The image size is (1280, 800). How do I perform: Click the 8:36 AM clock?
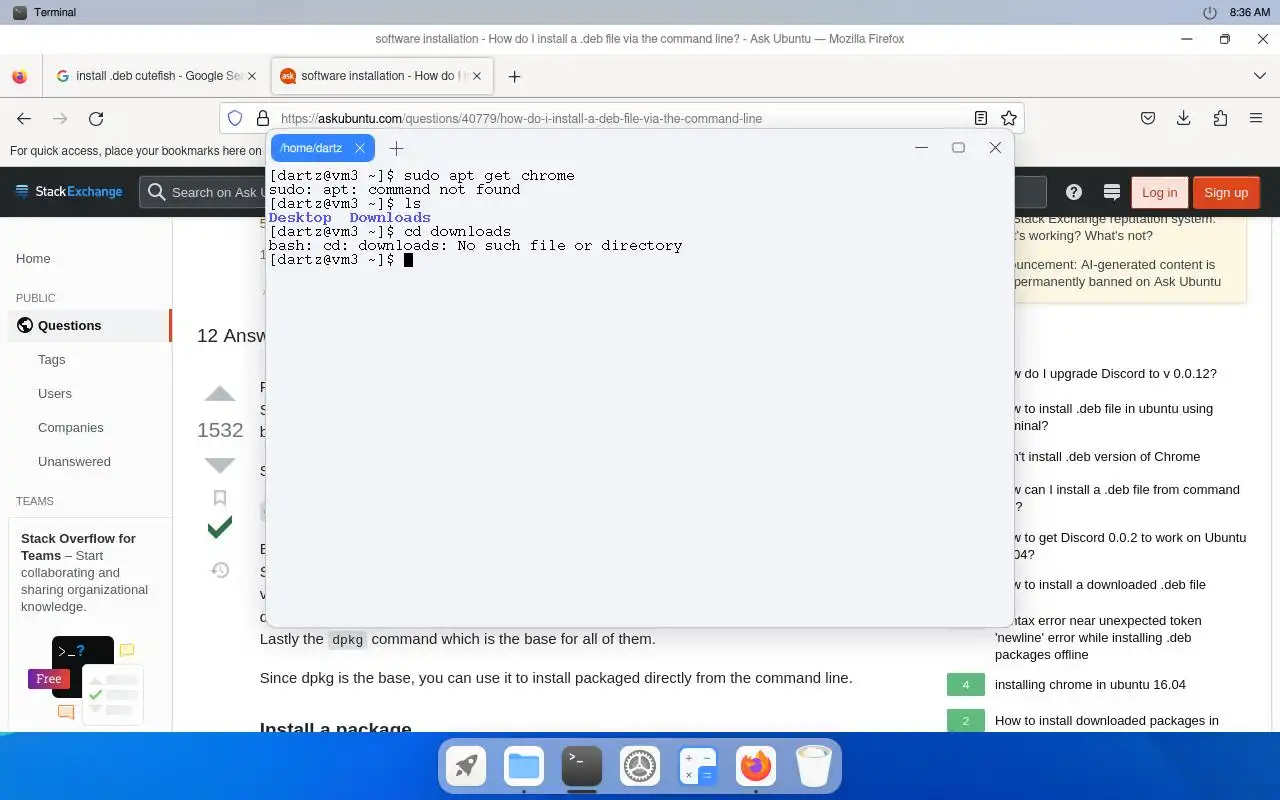click(x=1249, y=12)
